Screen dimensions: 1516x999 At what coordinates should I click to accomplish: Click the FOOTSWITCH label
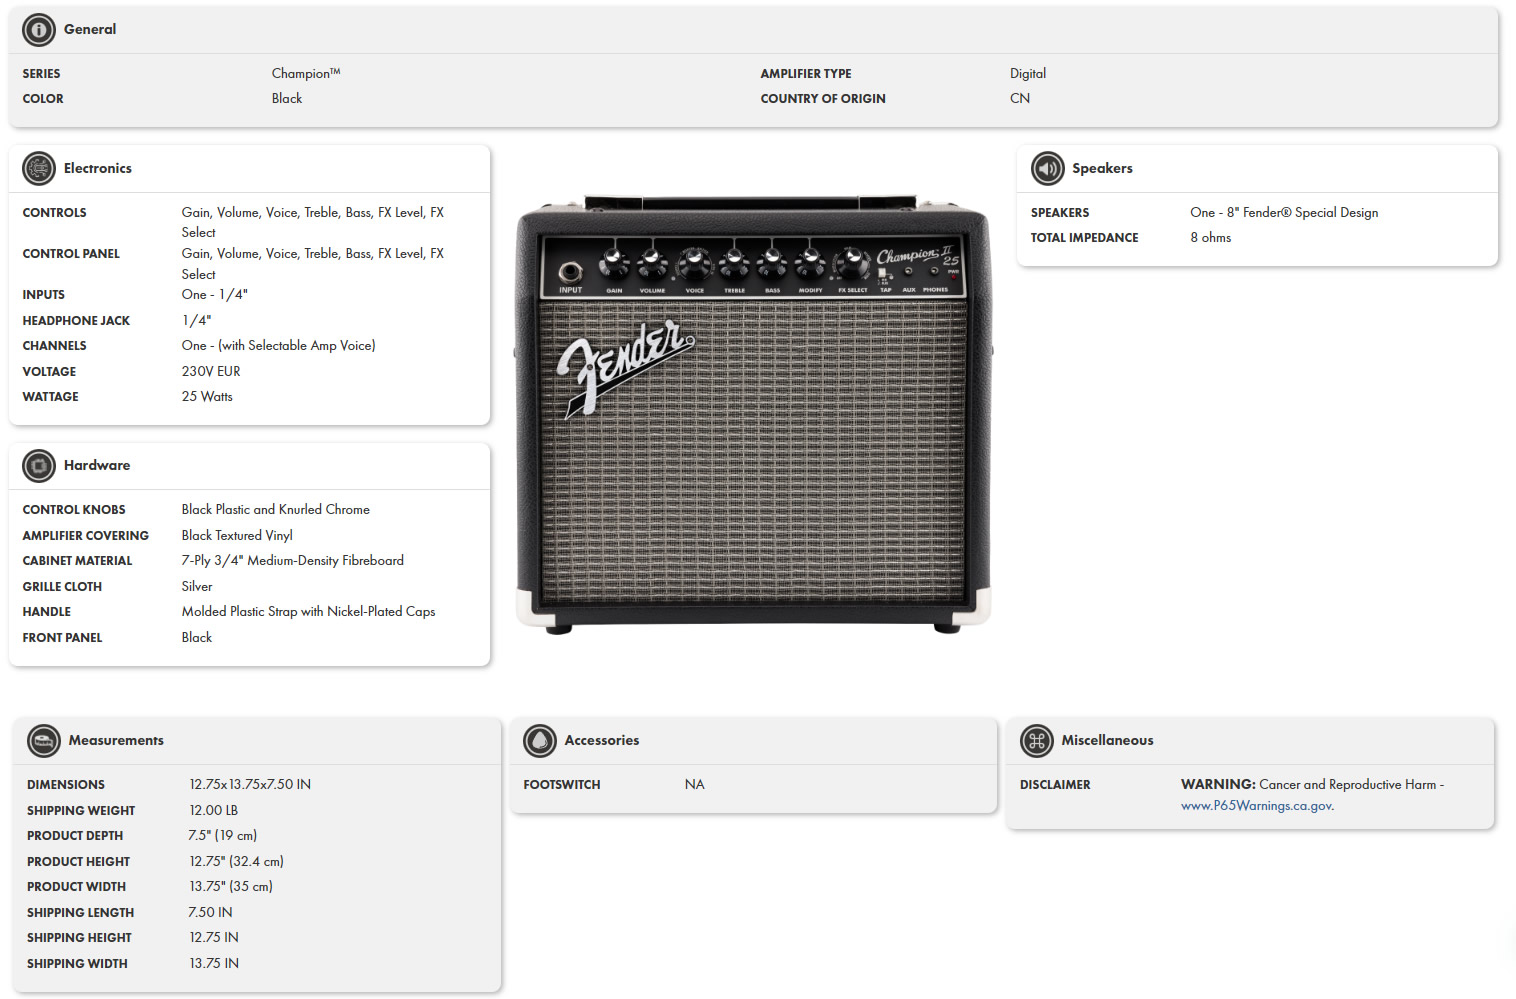coord(562,785)
